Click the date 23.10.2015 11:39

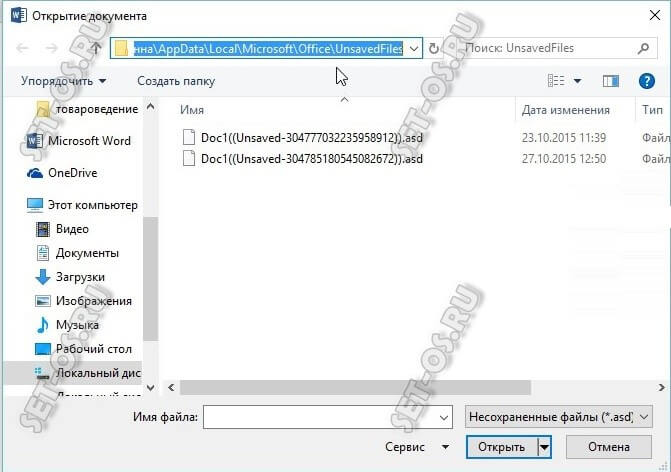click(x=564, y=137)
